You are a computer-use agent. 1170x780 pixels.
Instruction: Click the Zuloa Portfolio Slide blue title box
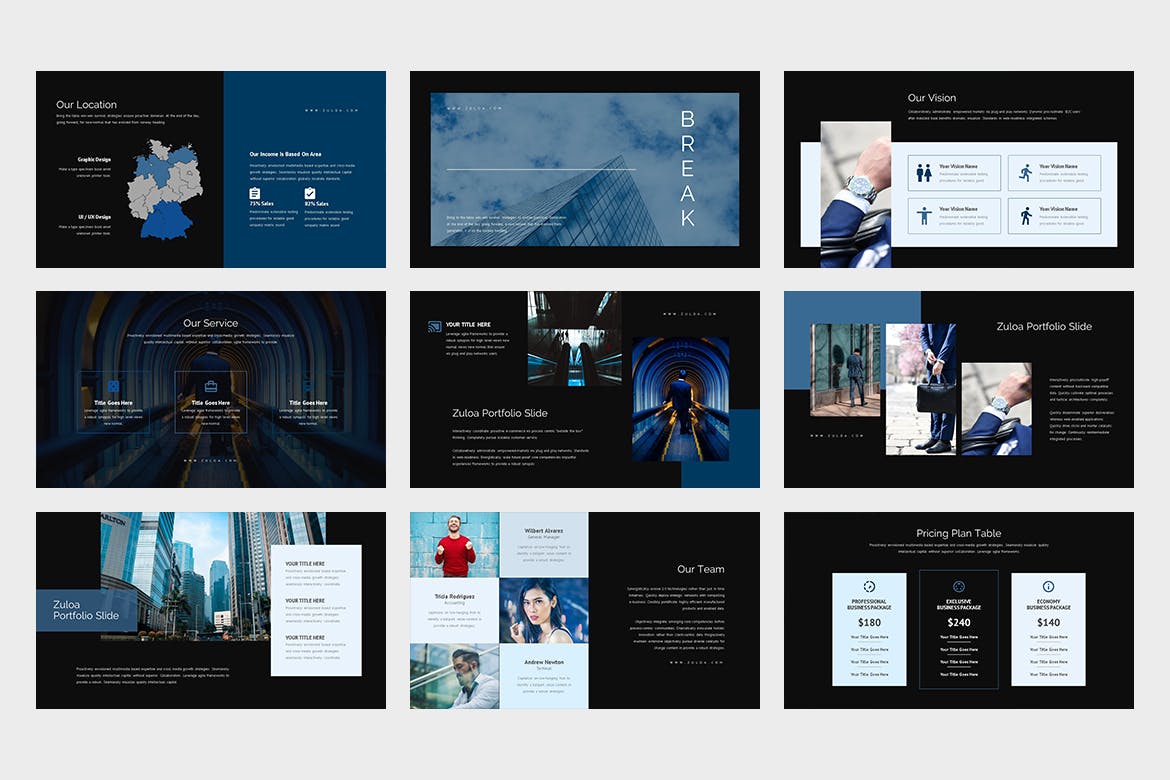(x=86, y=610)
